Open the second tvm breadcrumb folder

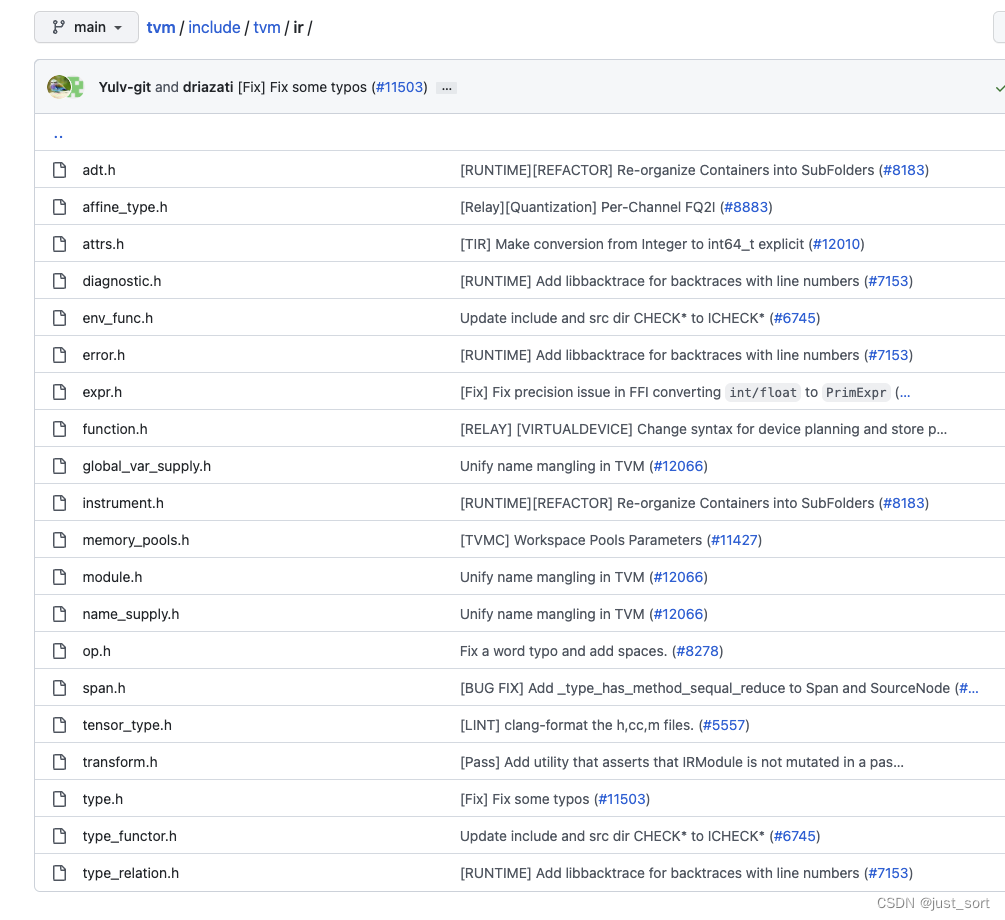267,28
